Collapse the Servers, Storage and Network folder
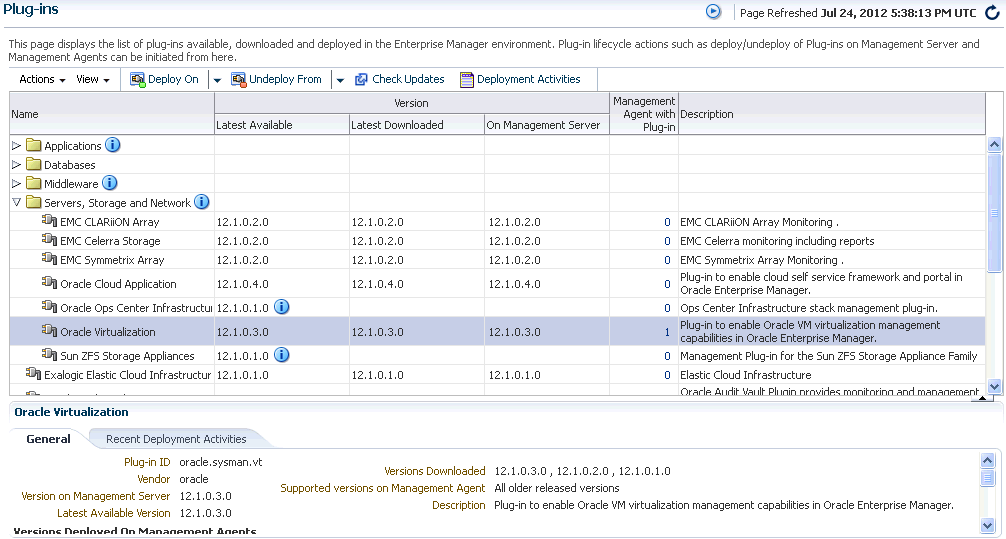Viewport: 1006px width, 539px height. (17, 202)
